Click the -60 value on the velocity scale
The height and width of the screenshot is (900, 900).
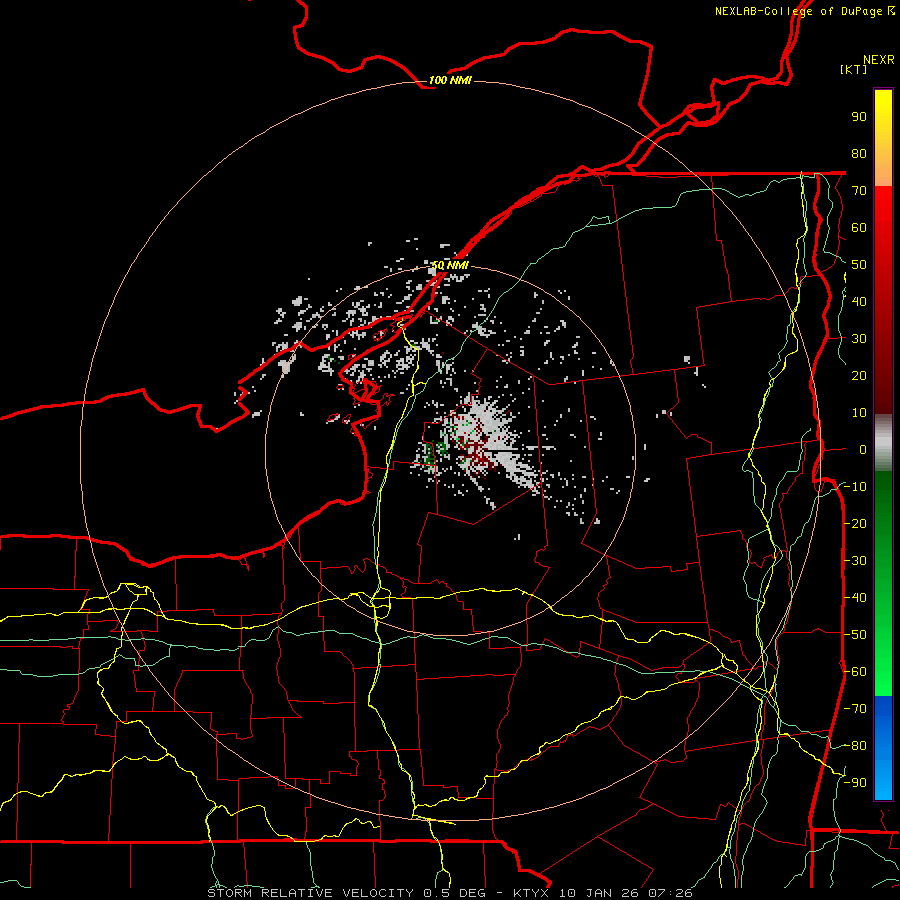855,672
